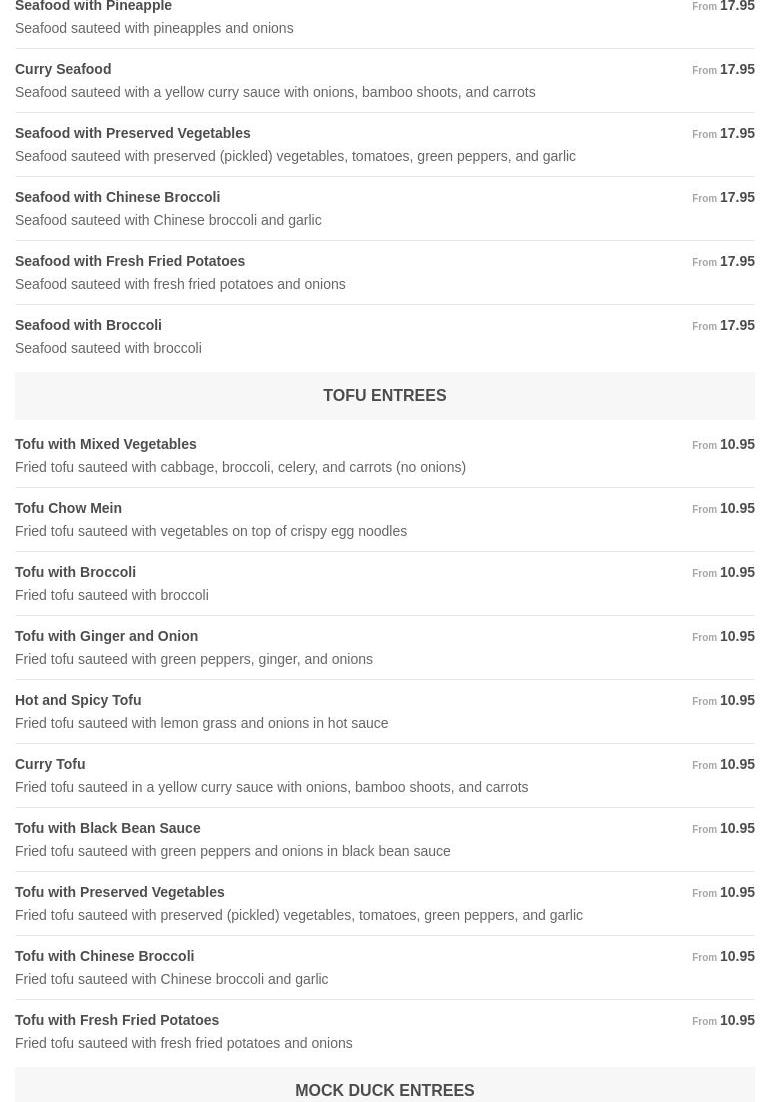Click the Seafood with Broccoli item
The width and height of the screenshot is (770, 1102).
(x=88, y=325)
